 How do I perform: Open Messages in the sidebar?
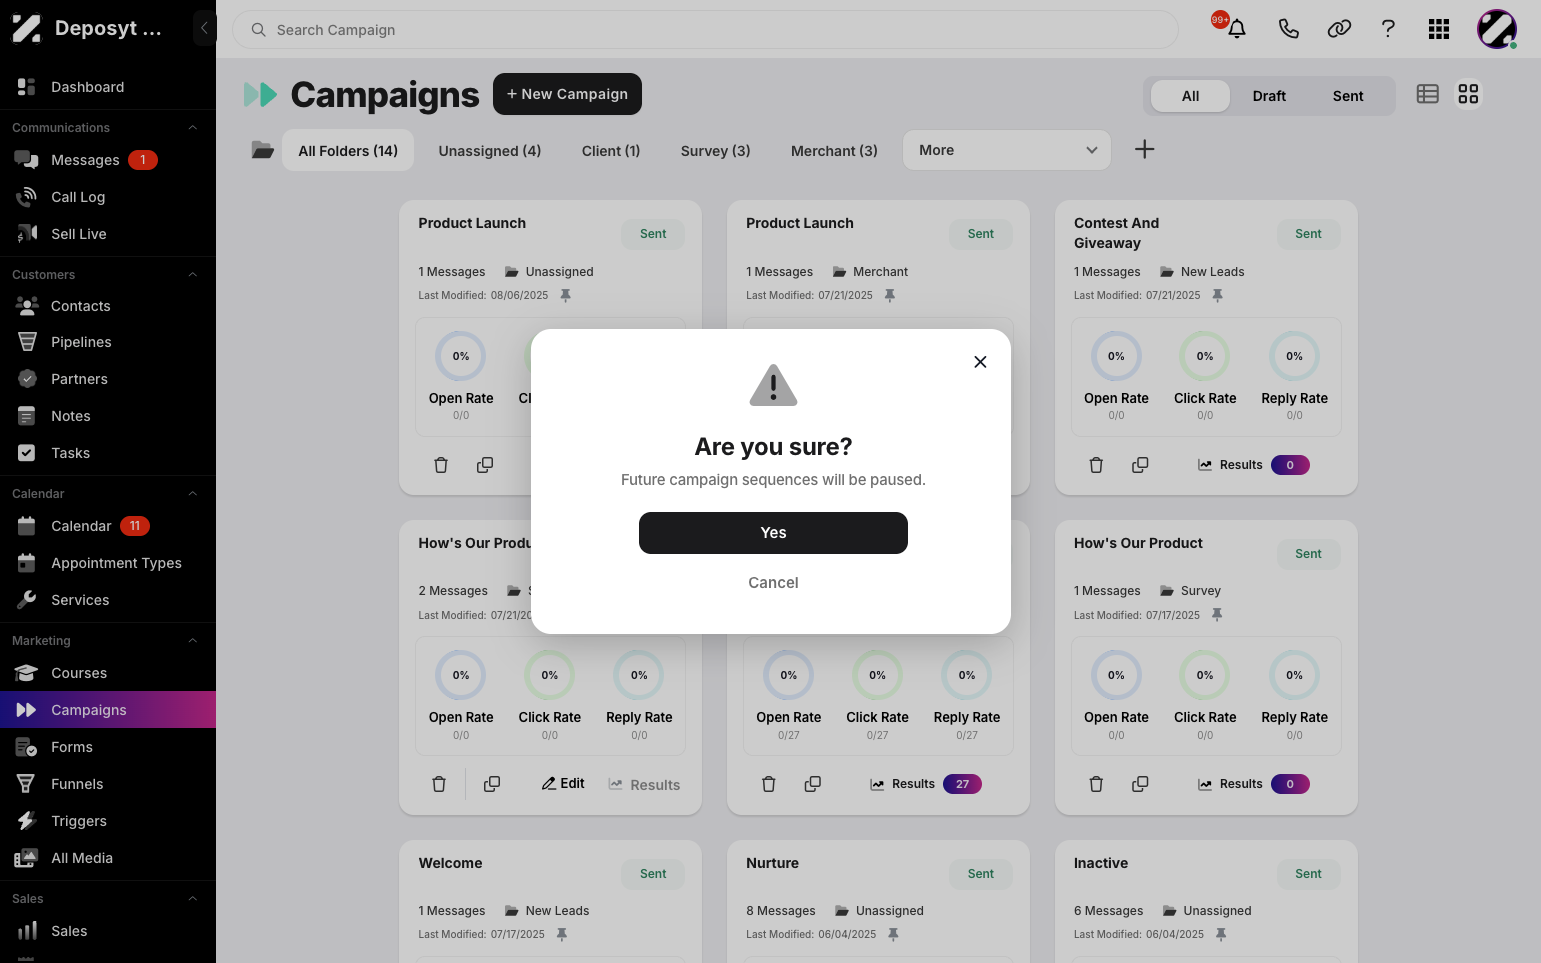85,160
